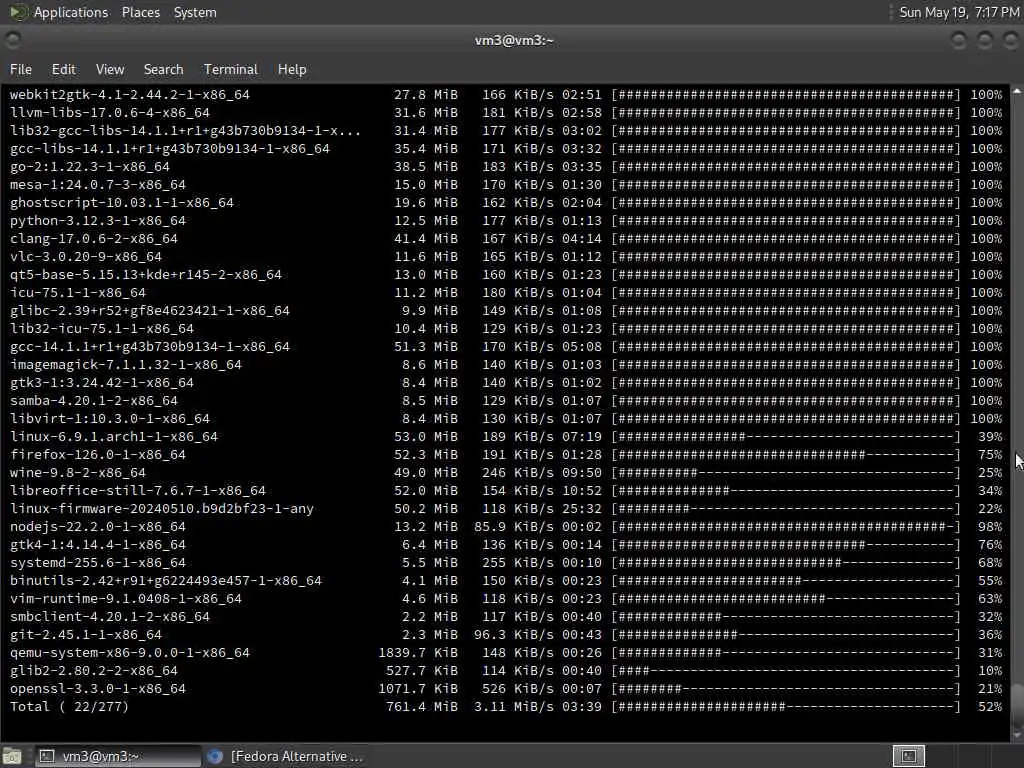1024x768 pixels.
Task: Click the 3.11 MiB/s total speed value
Action: coord(513,707)
